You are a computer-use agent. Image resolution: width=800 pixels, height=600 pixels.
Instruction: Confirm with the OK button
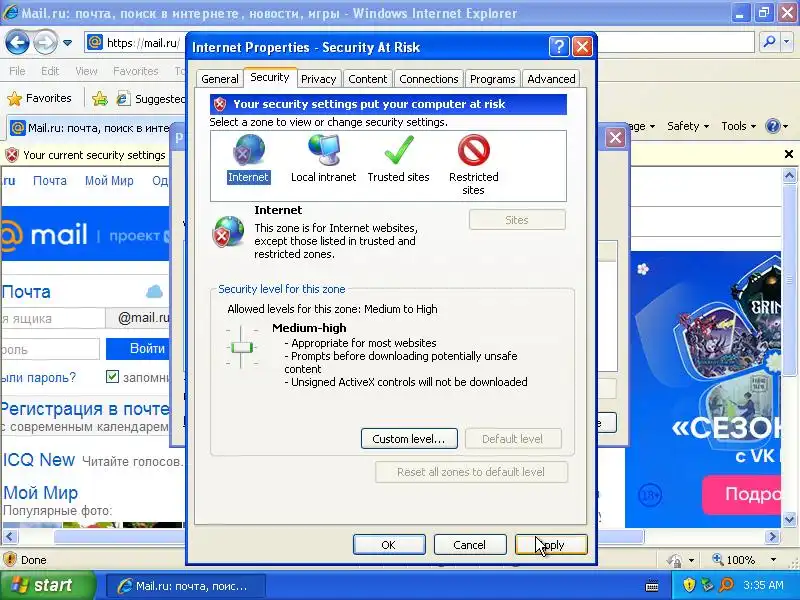pyautogui.click(x=389, y=545)
